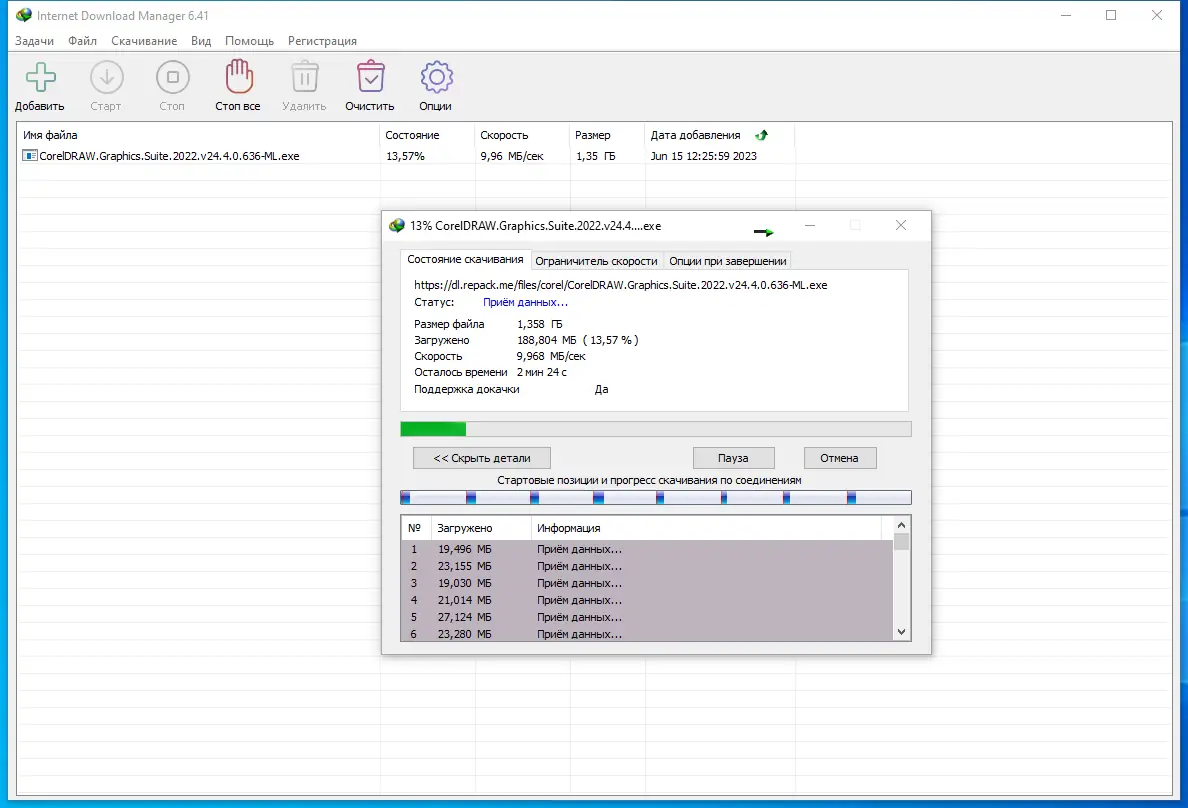This screenshot has width=1188, height=808.
Task: Select connection row 2 with 23,155 МБ
Action: pyautogui.click(x=647, y=566)
